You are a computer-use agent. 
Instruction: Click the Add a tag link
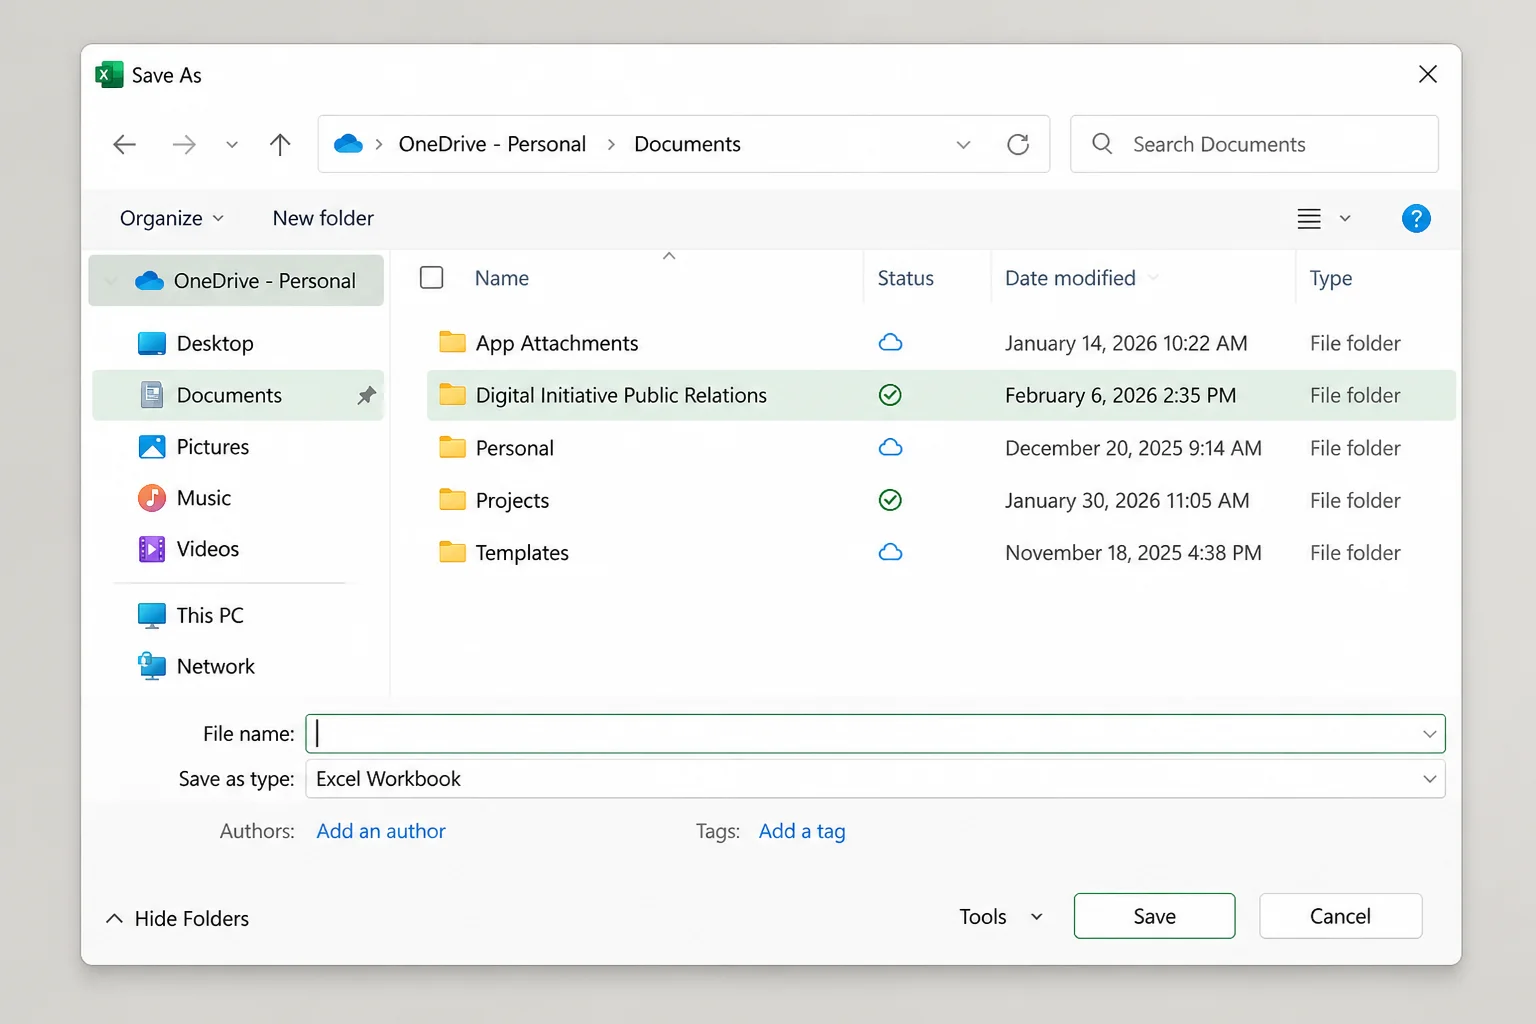point(802,831)
